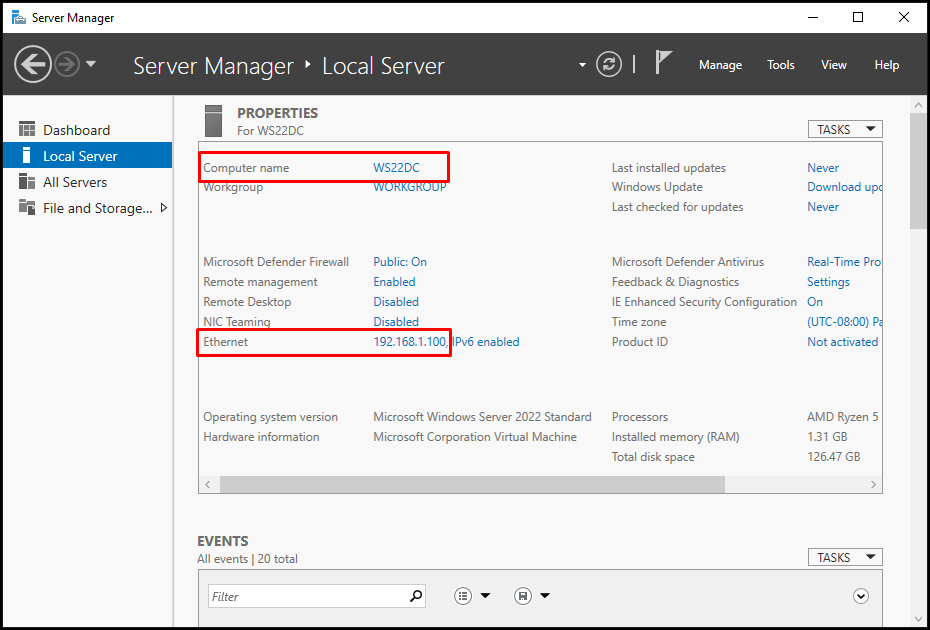
Task: Click the NIC Teaming Disabled link
Action: (x=396, y=322)
